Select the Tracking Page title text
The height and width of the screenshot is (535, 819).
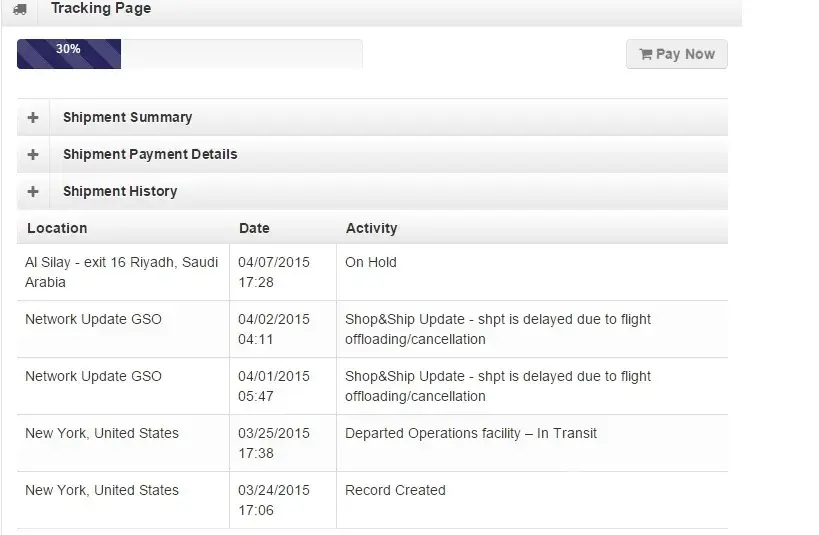coord(101,9)
